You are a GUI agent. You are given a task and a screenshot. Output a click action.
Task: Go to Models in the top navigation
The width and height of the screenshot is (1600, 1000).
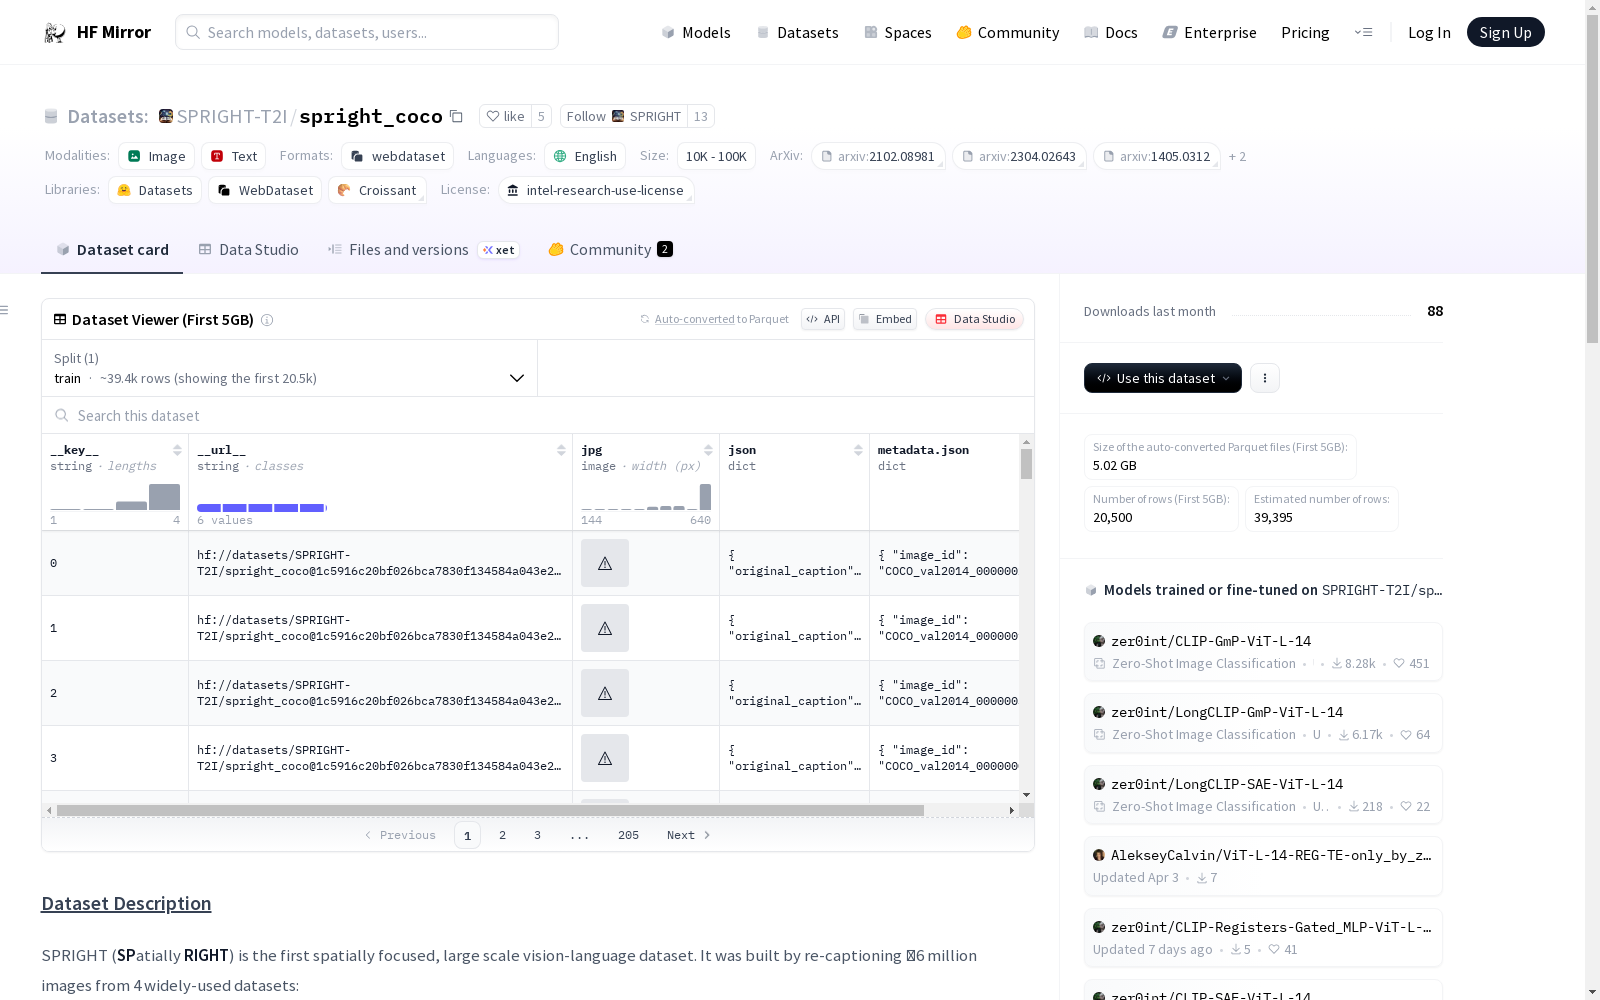tap(696, 32)
